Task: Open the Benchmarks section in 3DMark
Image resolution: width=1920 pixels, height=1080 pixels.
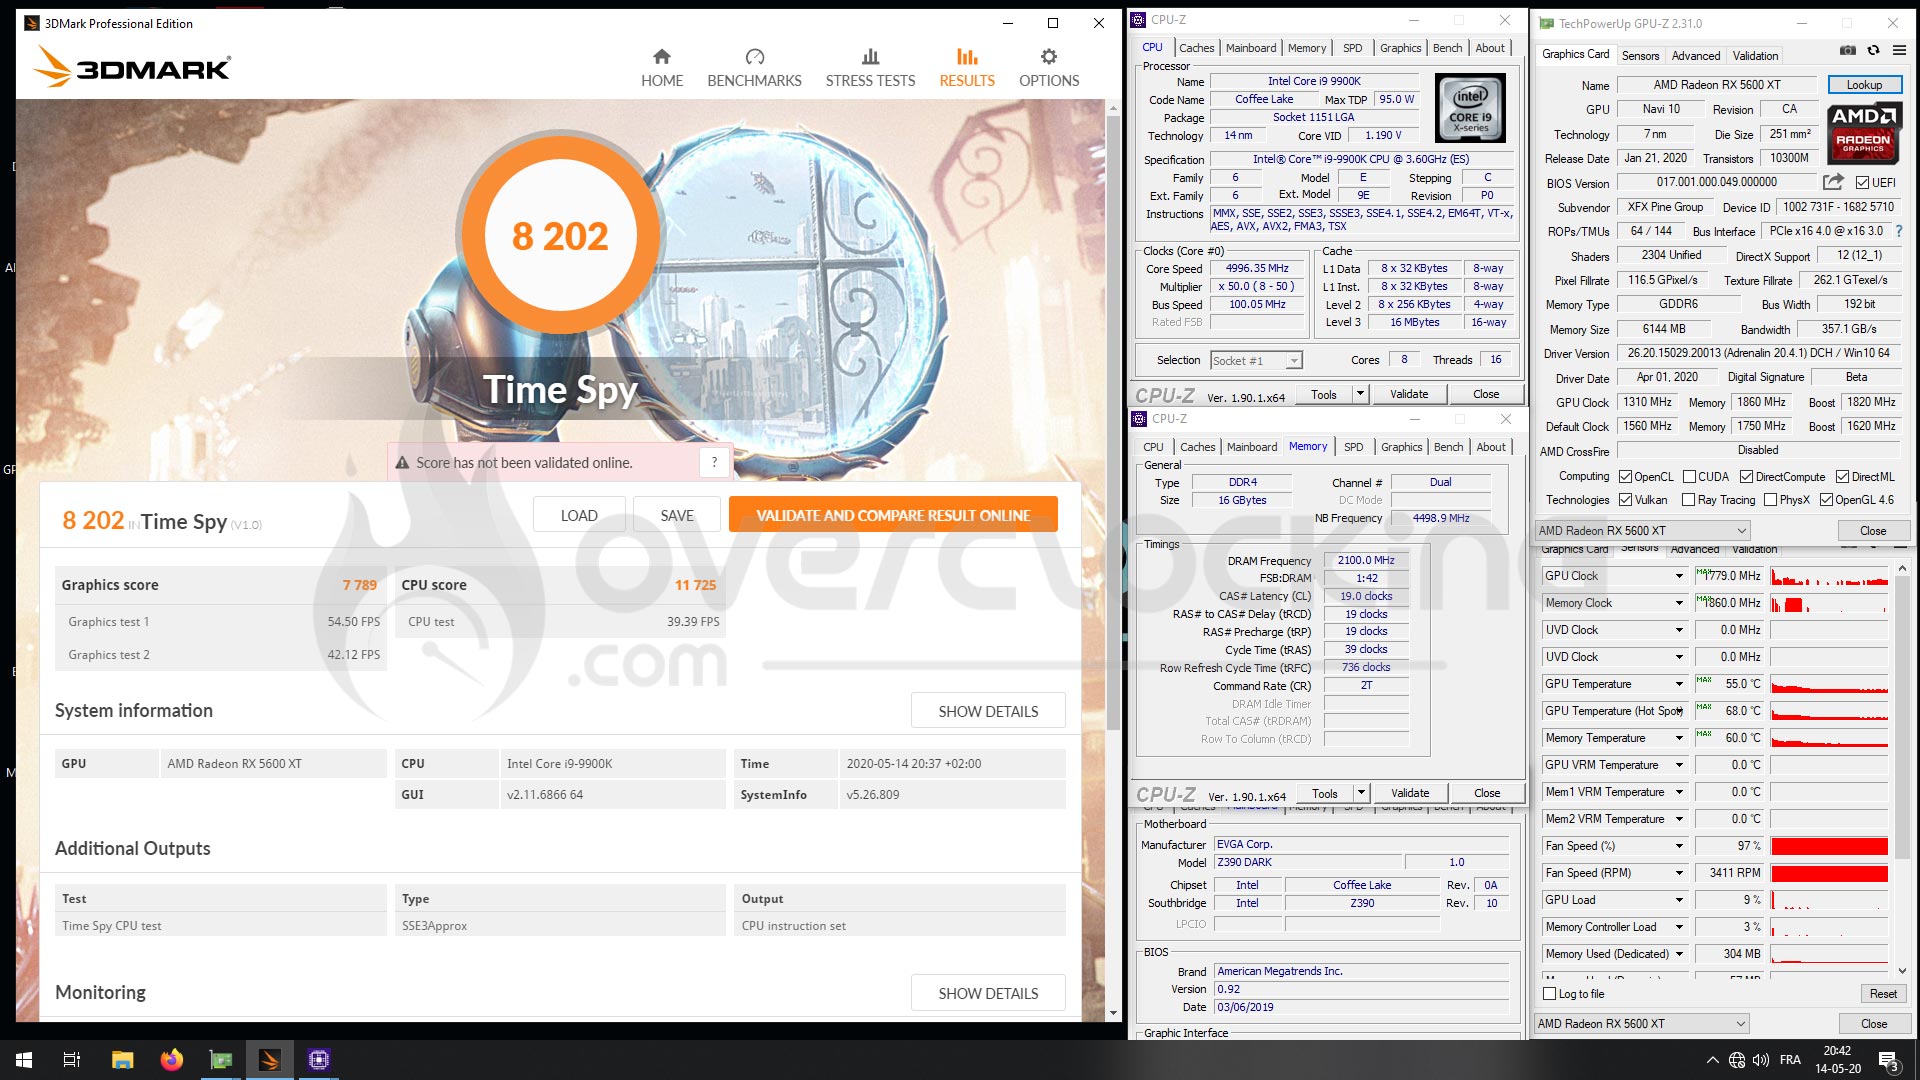Action: (x=754, y=68)
